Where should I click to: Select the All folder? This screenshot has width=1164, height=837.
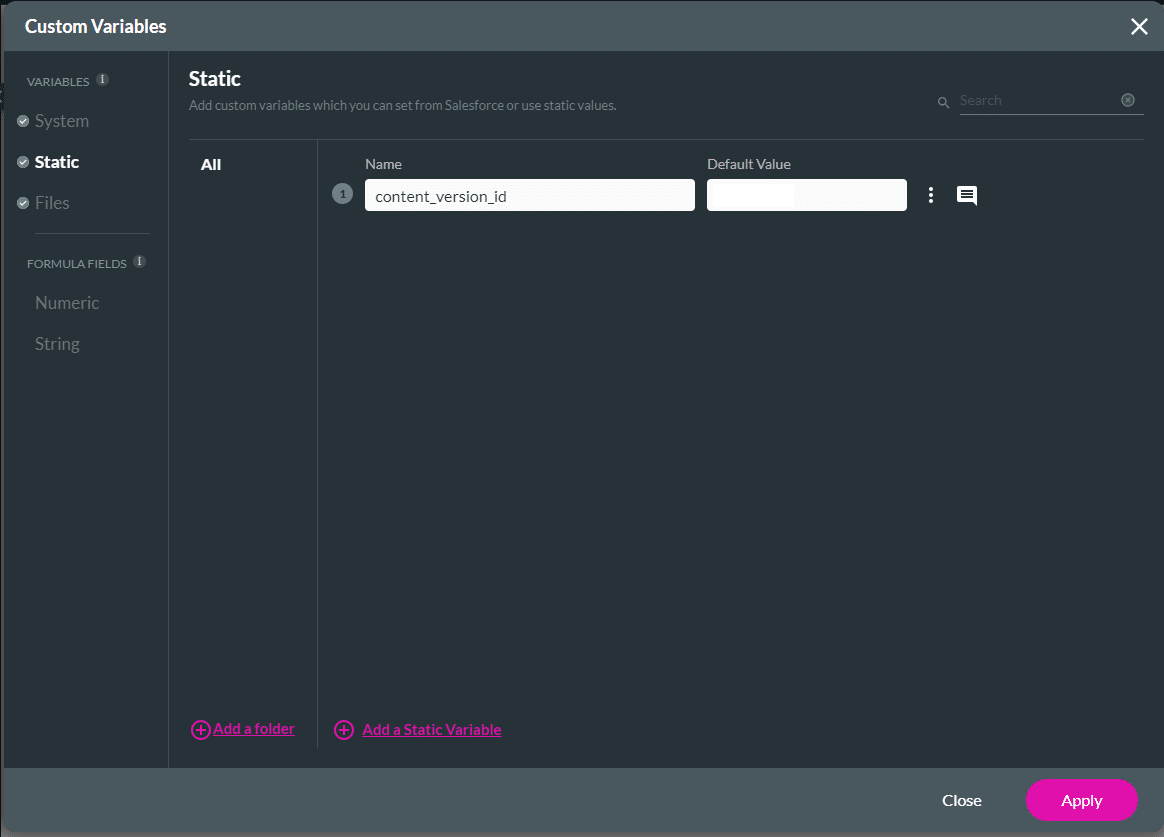click(211, 165)
